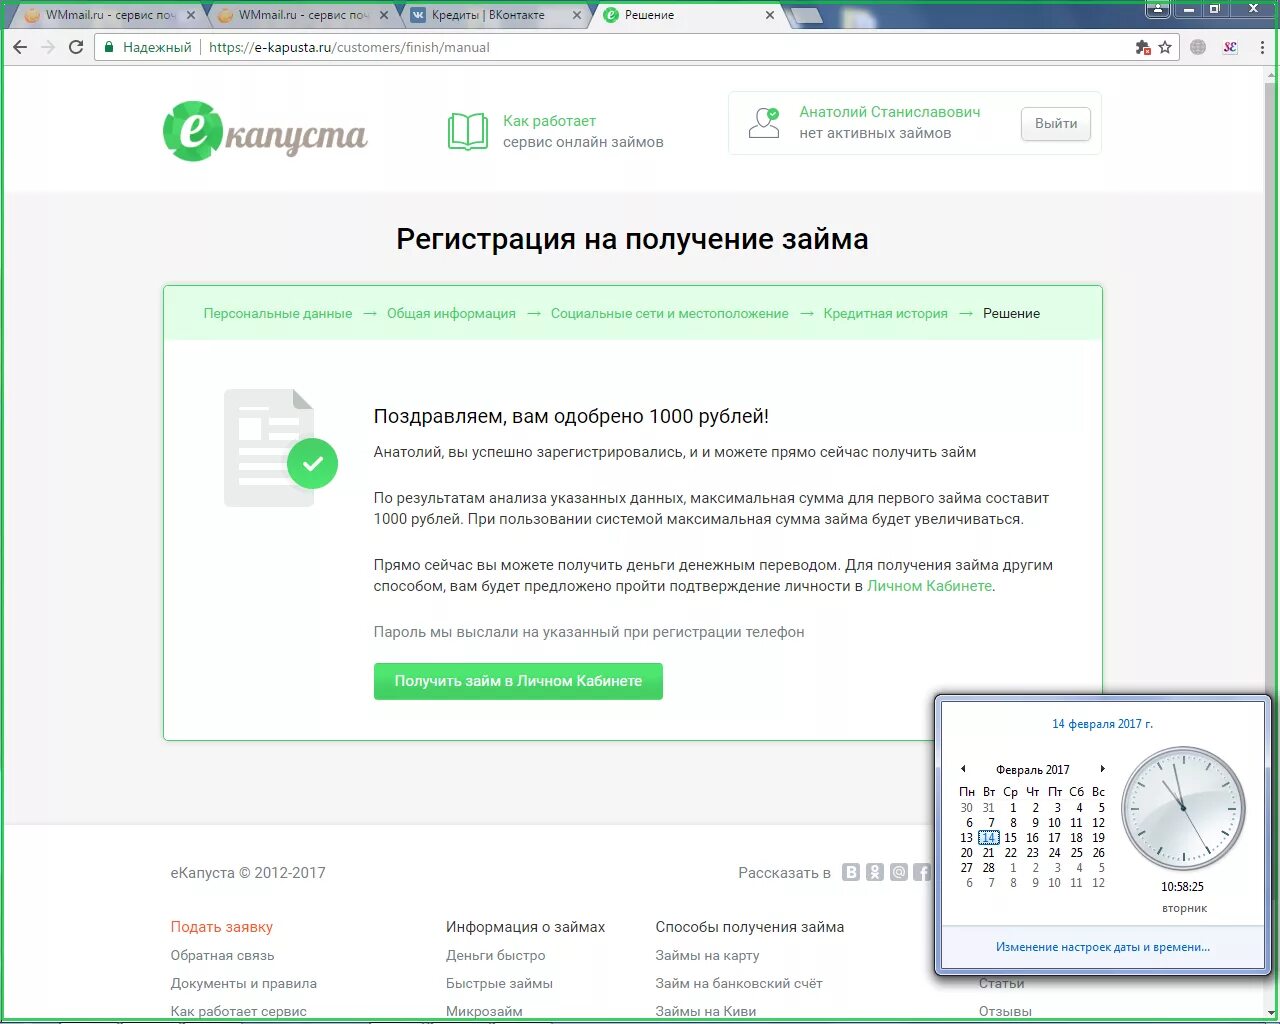Select date 20 in February calendar
The height and width of the screenshot is (1024, 1280).
(966, 853)
